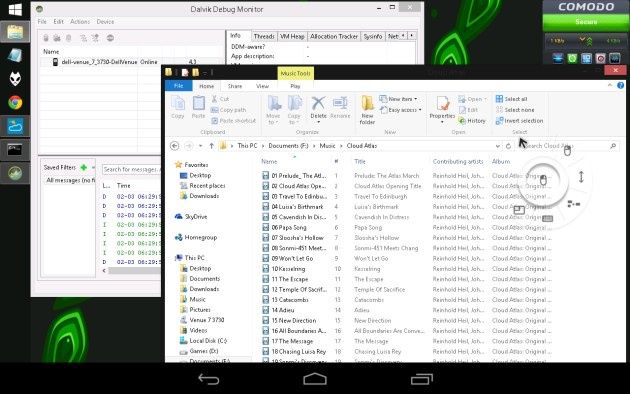This screenshot has height=394, width=630.
Task: Open Actions menu in Dalvik Debug Monitor
Action: click(x=80, y=22)
